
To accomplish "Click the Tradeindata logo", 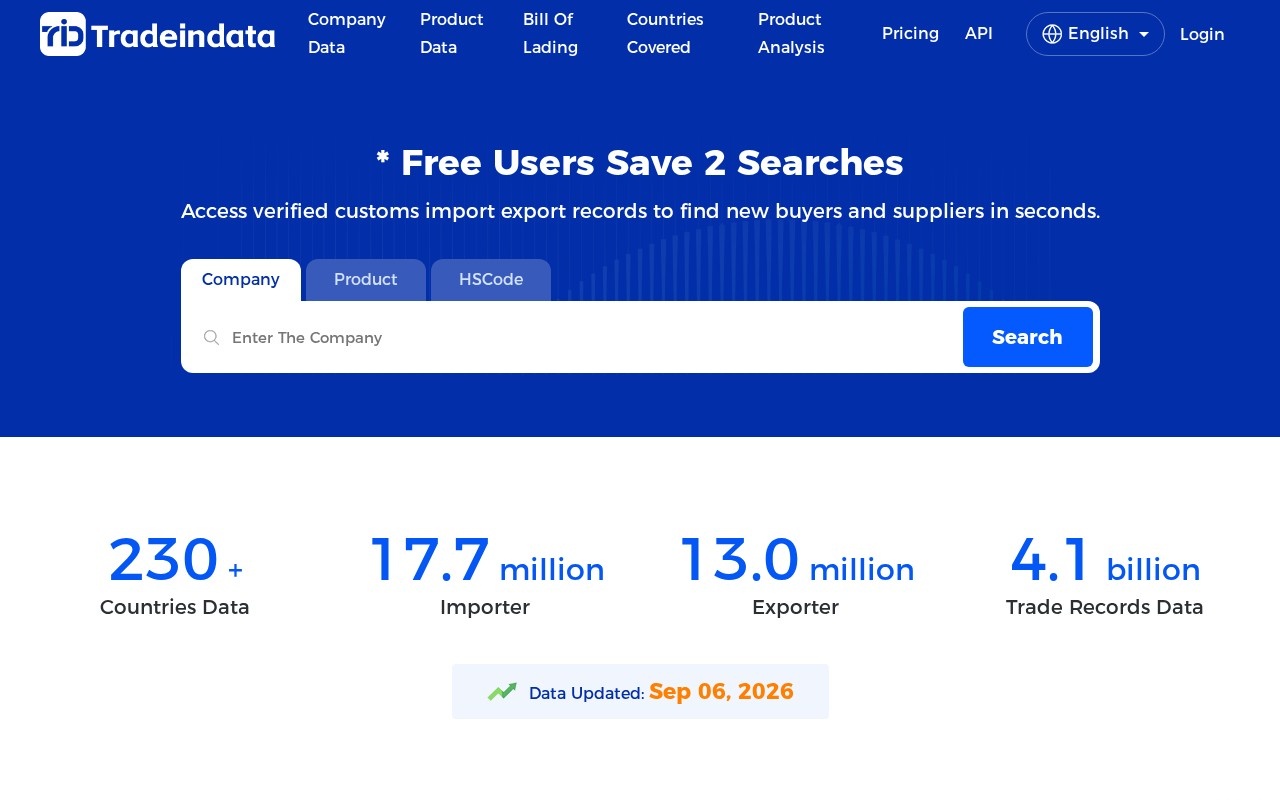I will click(x=157, y=34).
